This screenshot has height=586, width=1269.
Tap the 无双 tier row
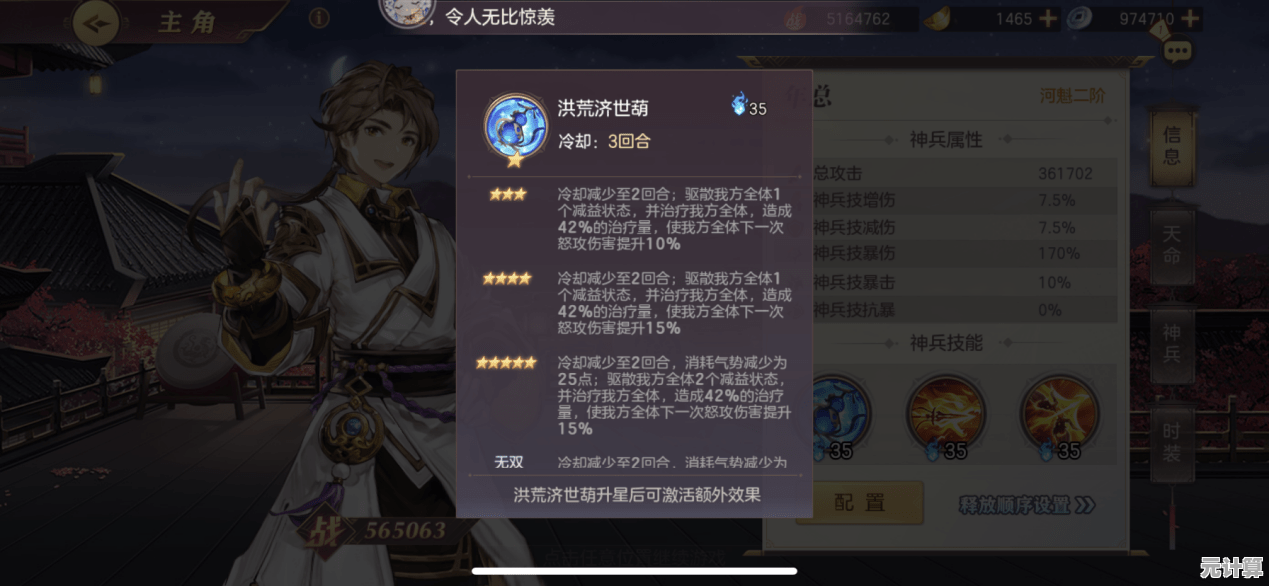click(634, 462)
